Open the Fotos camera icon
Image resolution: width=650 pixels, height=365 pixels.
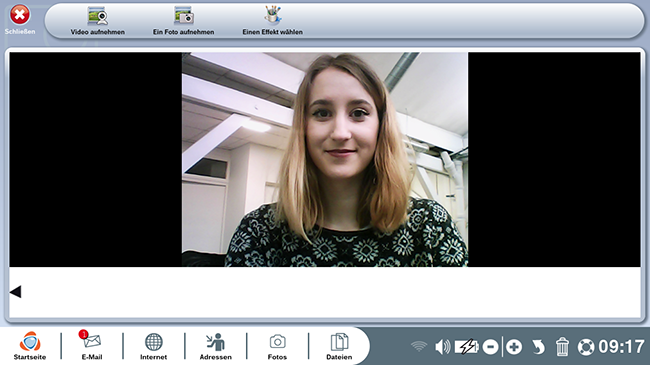(277, 342)
